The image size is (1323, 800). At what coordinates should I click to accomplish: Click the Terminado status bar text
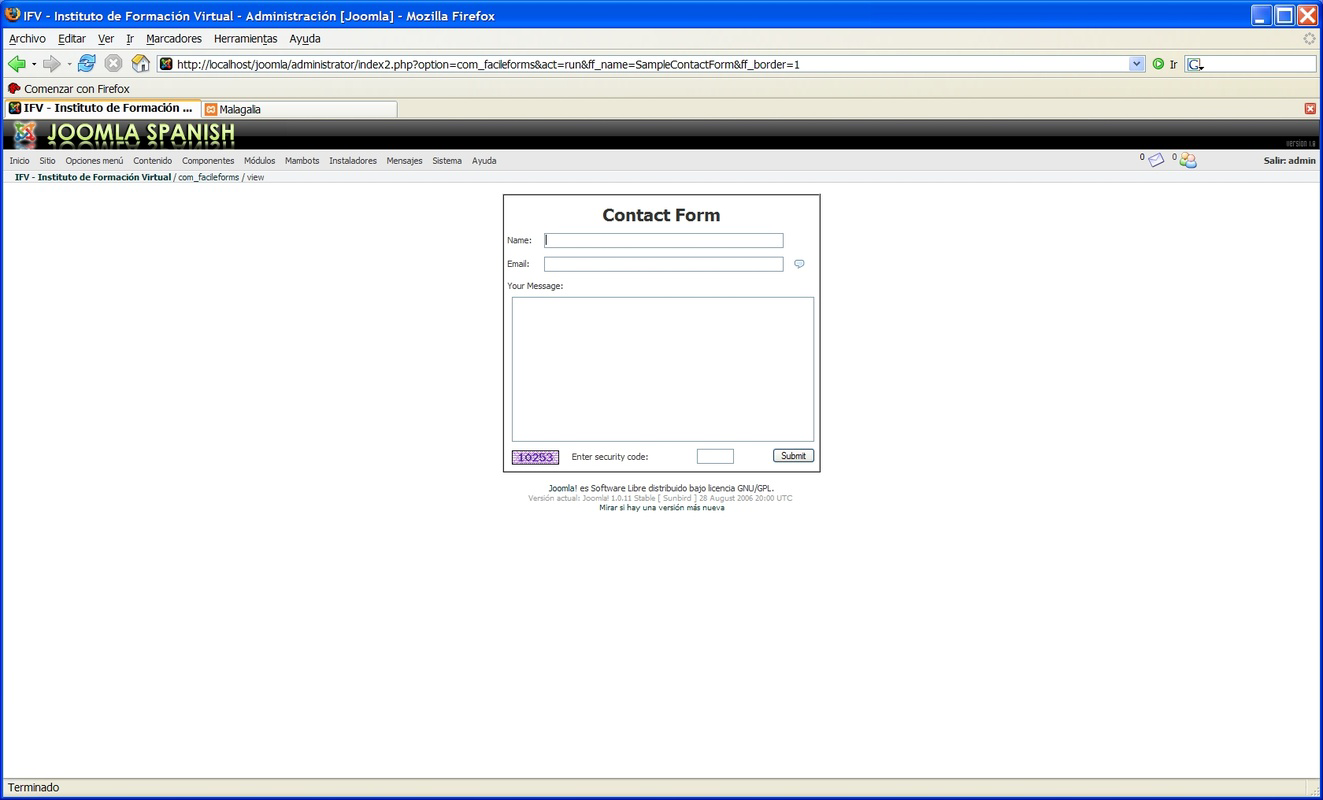(x=34, y=788)
